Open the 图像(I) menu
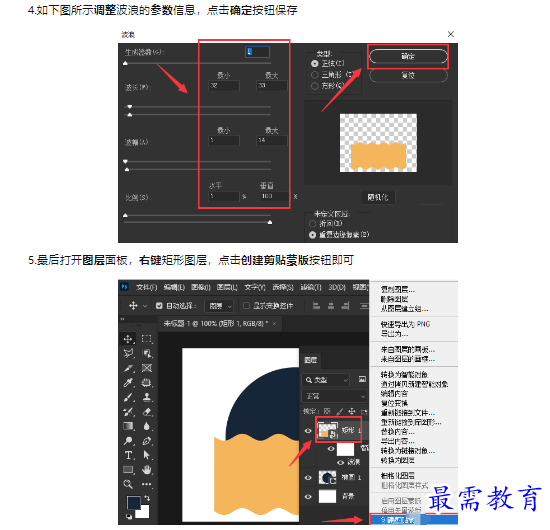The image size is (550, 530). [x=201, y=287]
